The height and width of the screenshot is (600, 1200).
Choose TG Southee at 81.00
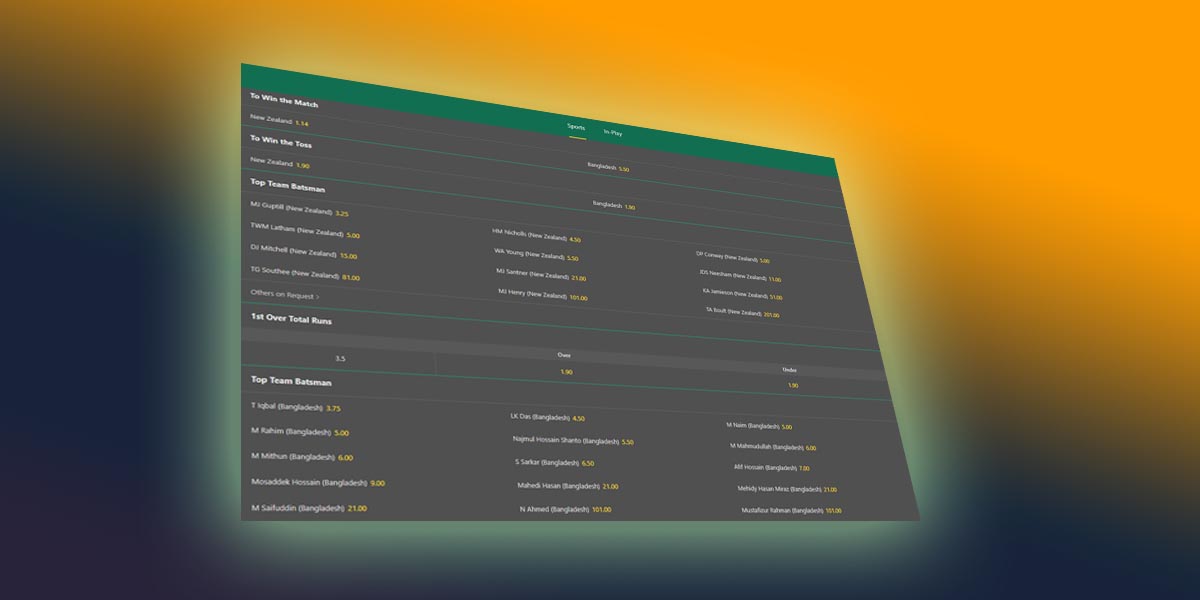tap(304, 274)
